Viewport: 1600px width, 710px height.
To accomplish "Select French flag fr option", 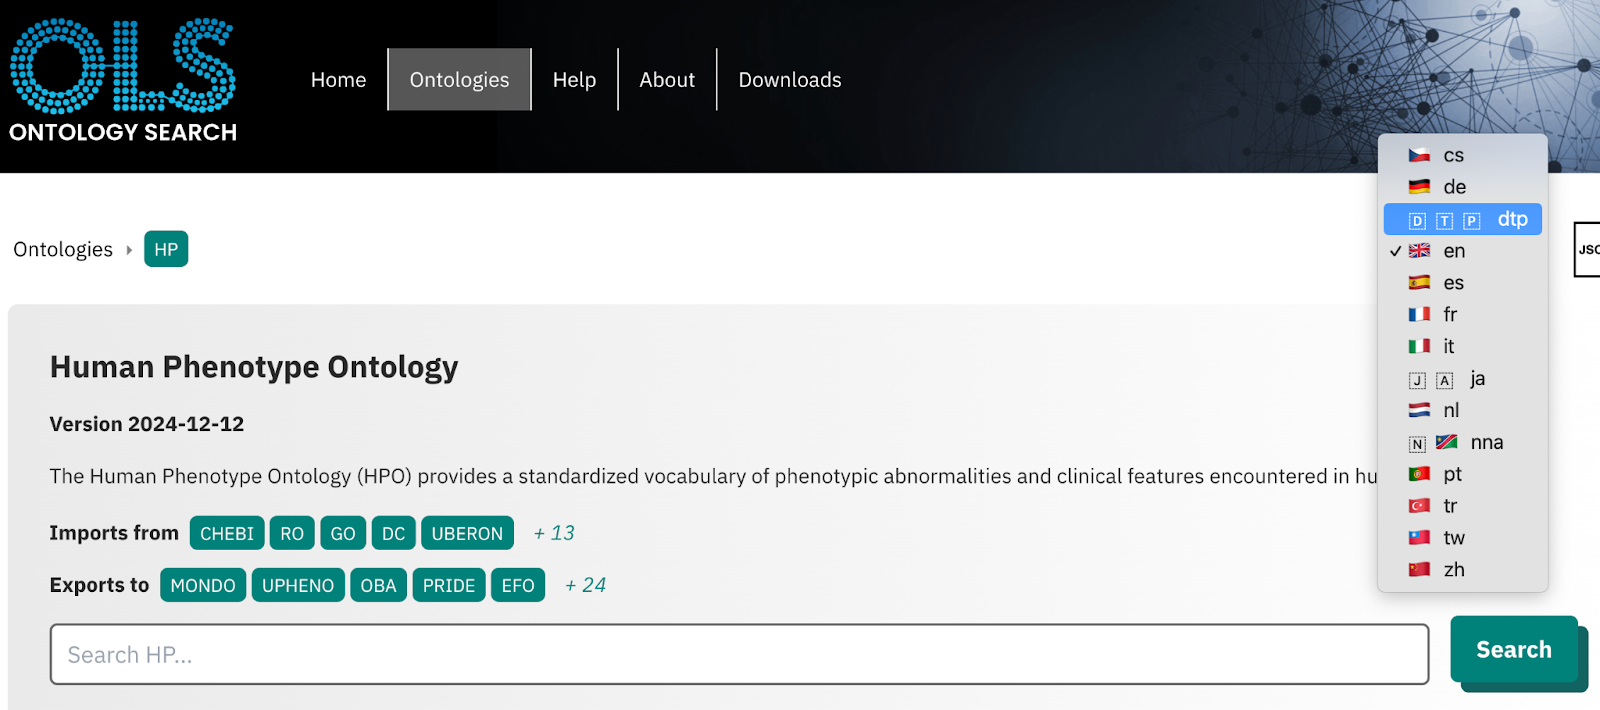I will coord(1462,315).
